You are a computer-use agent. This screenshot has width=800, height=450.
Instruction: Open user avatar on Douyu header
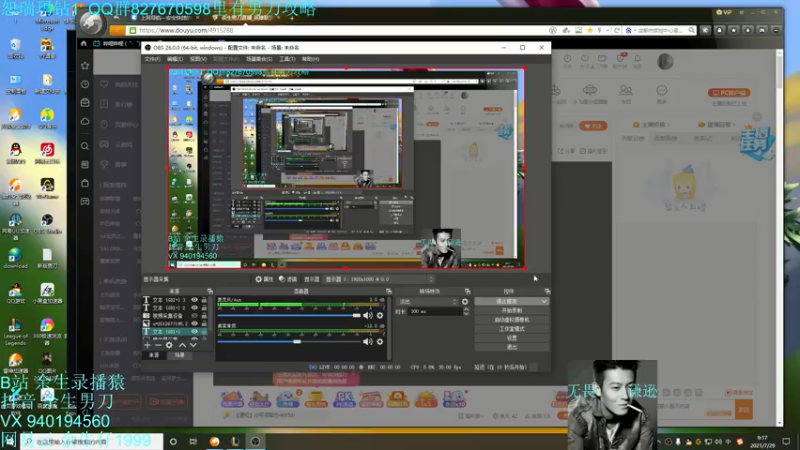point(665,62)
